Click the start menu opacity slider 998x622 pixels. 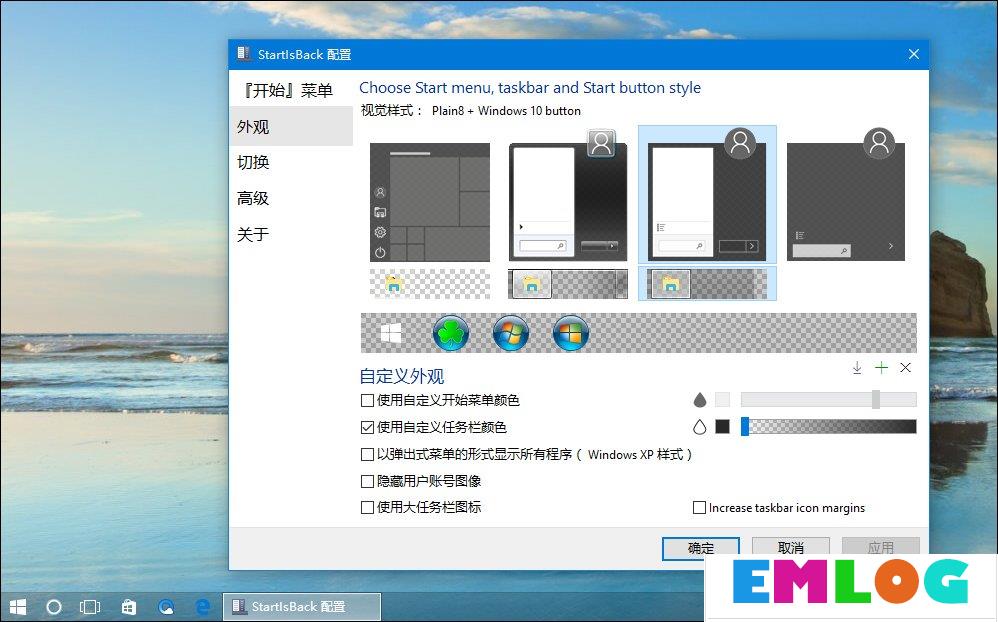tap(829, 400)
